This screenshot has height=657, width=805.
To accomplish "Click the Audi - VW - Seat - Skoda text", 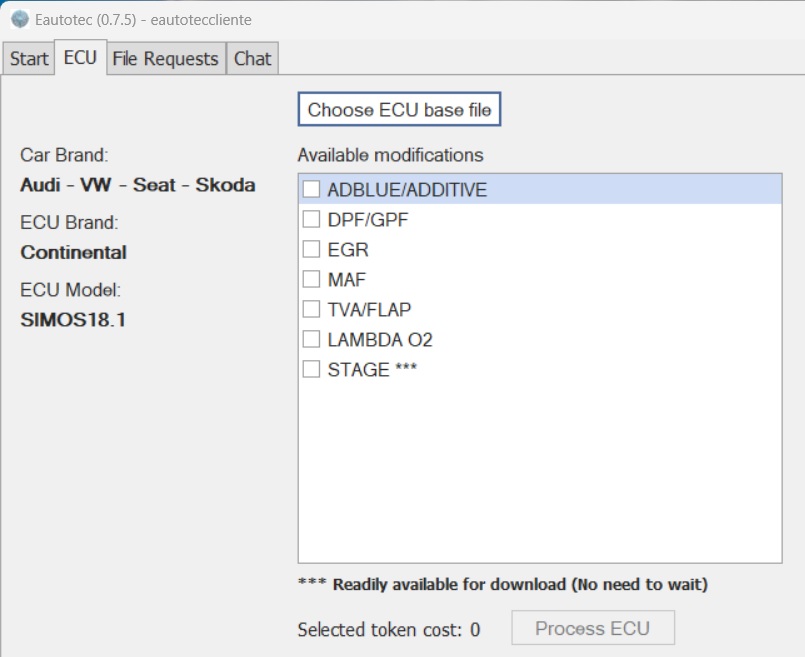I will point(138,185).
